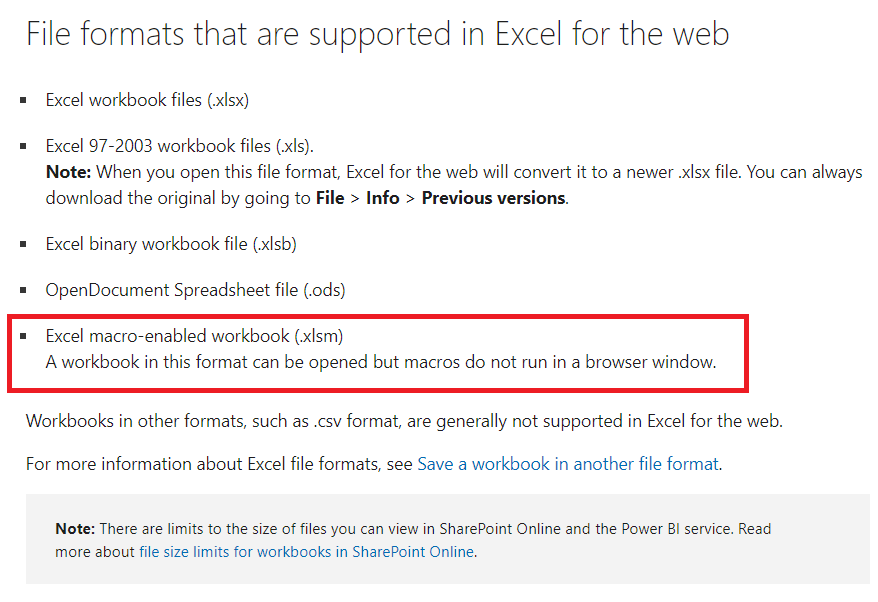The image size is (878, 602).
Task: Click the bullet marker beside the .ods item
Action: [24, 291]
